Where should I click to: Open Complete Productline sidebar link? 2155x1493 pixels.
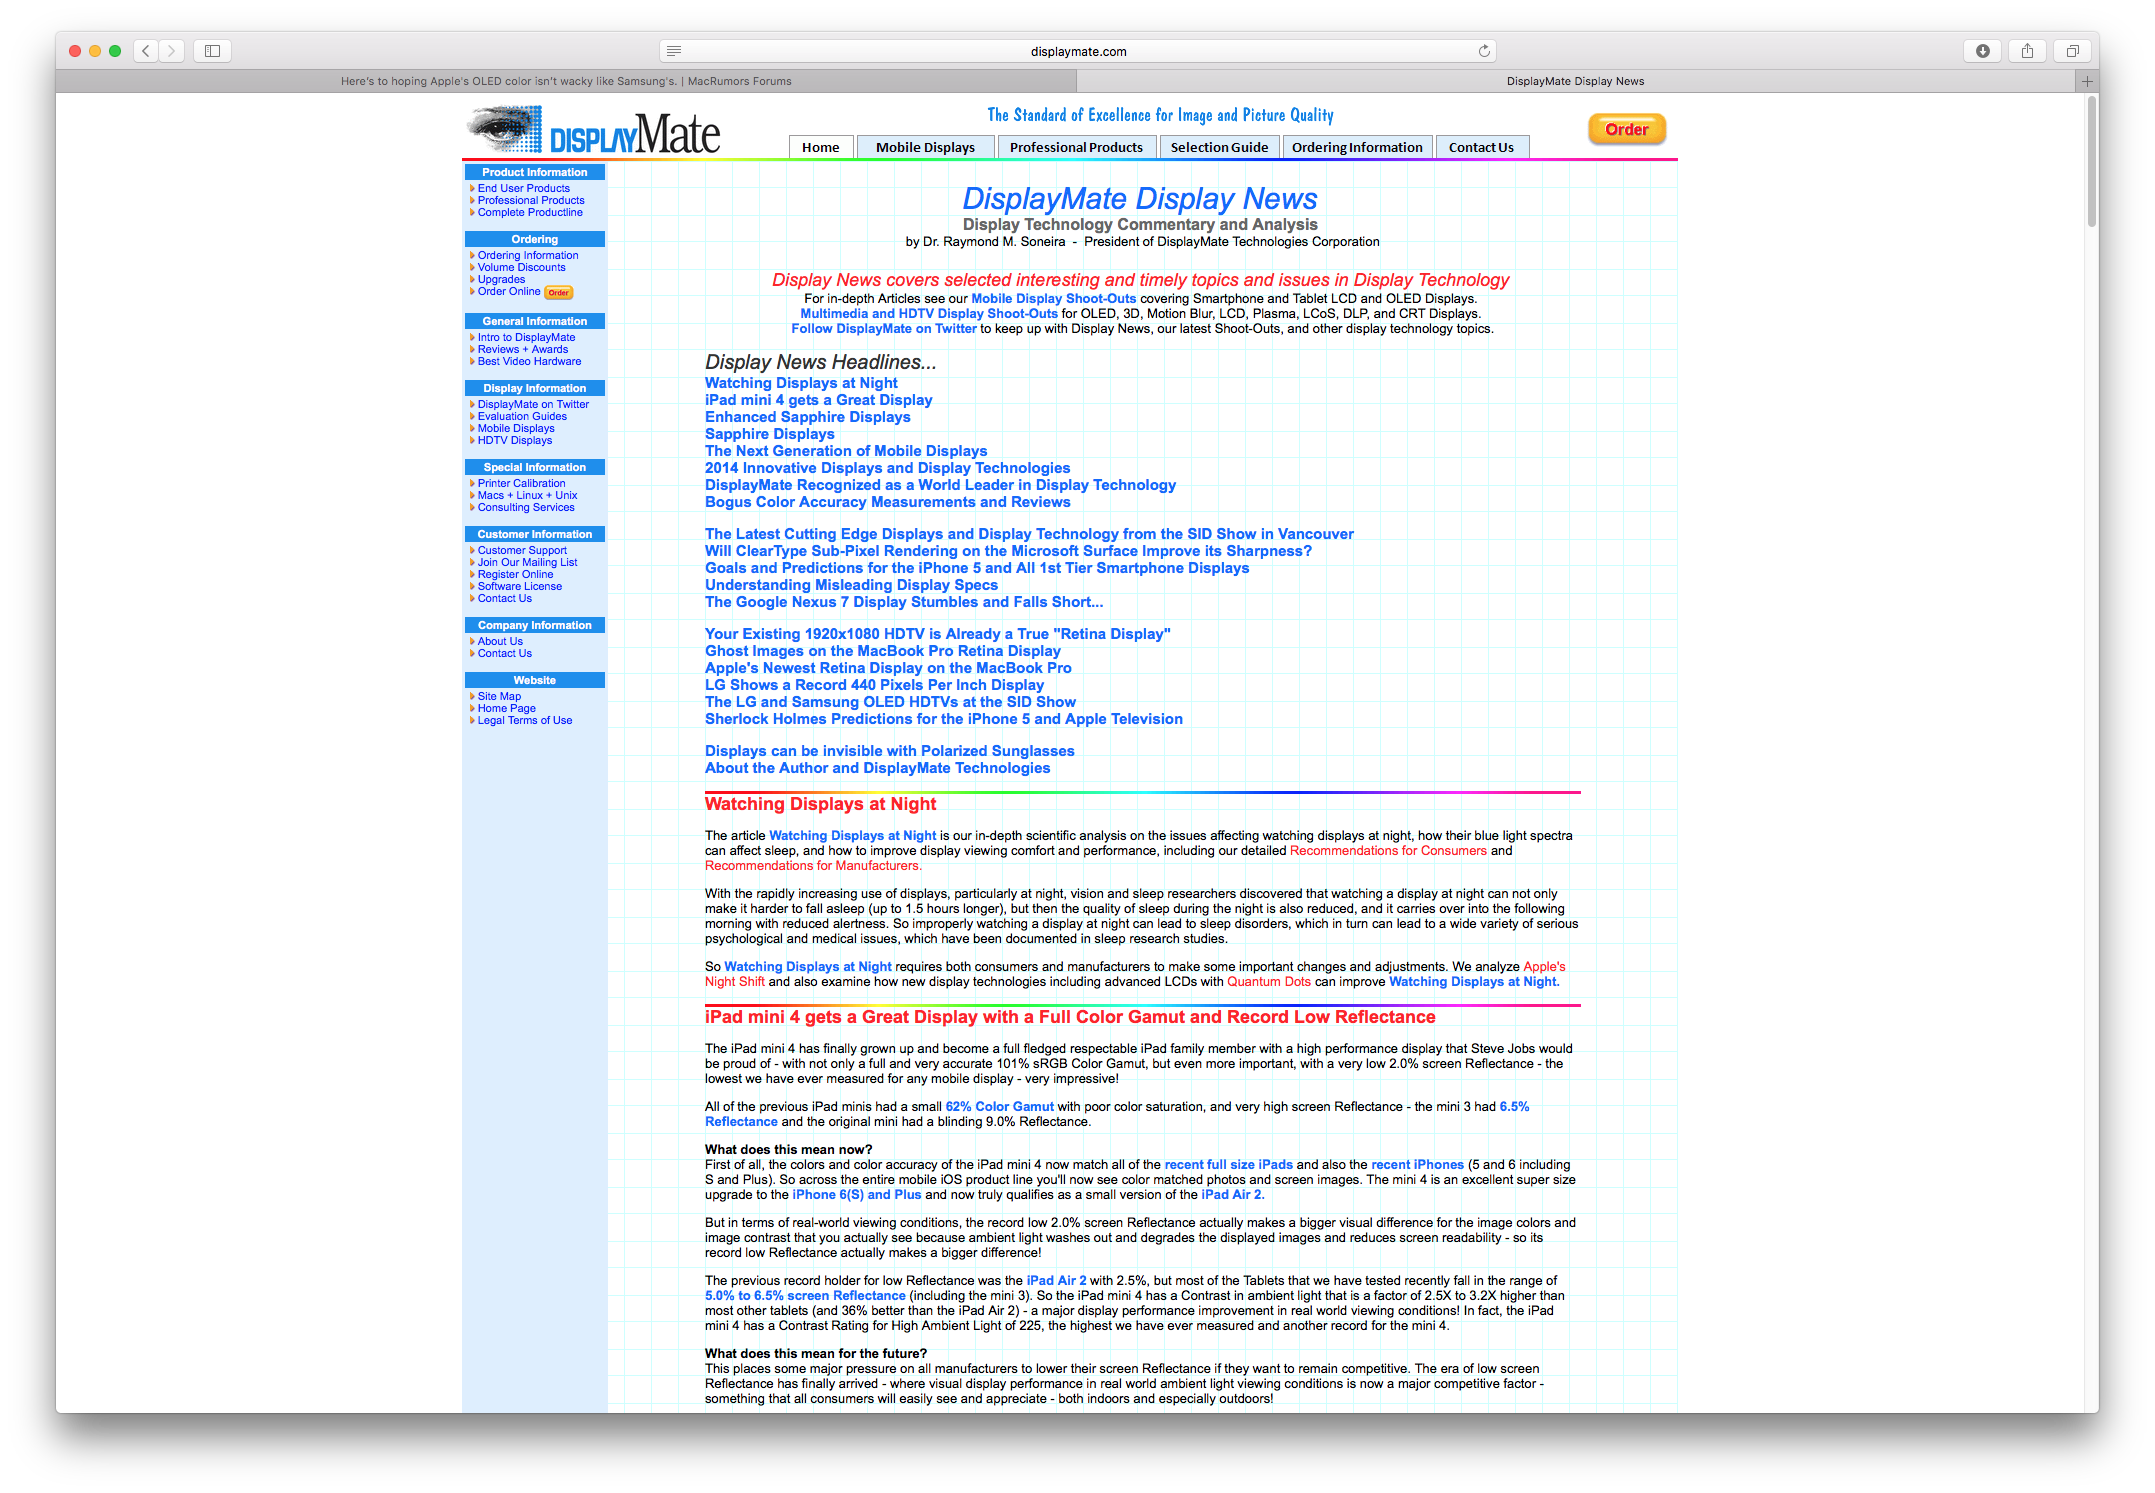[530, 212]
